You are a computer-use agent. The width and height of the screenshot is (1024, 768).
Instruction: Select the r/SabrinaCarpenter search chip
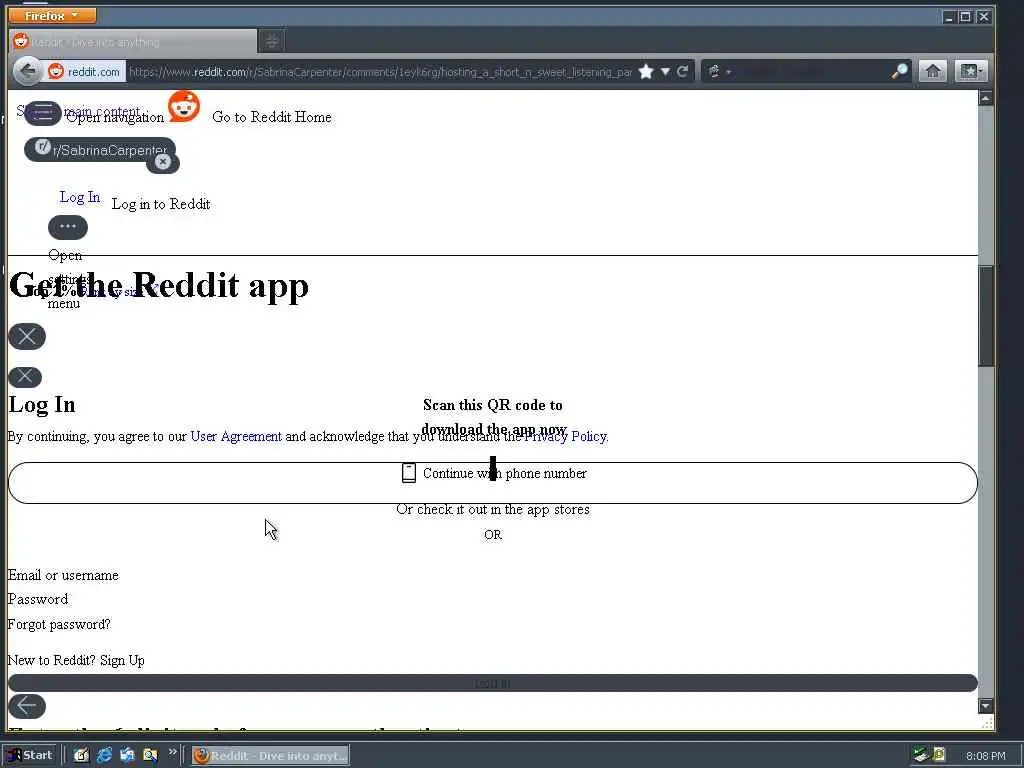(99, 150)
